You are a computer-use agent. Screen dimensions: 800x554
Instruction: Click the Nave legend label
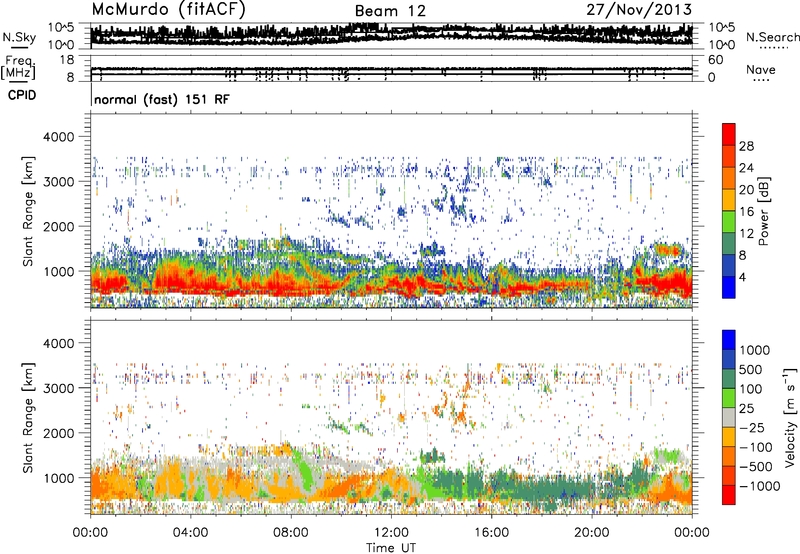[x=761, y=69]
